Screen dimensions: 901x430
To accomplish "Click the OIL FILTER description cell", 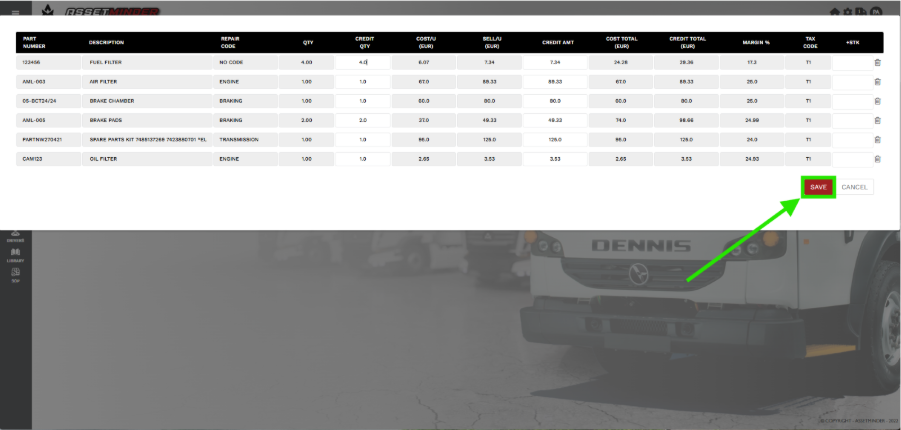I will coord(148,159).
